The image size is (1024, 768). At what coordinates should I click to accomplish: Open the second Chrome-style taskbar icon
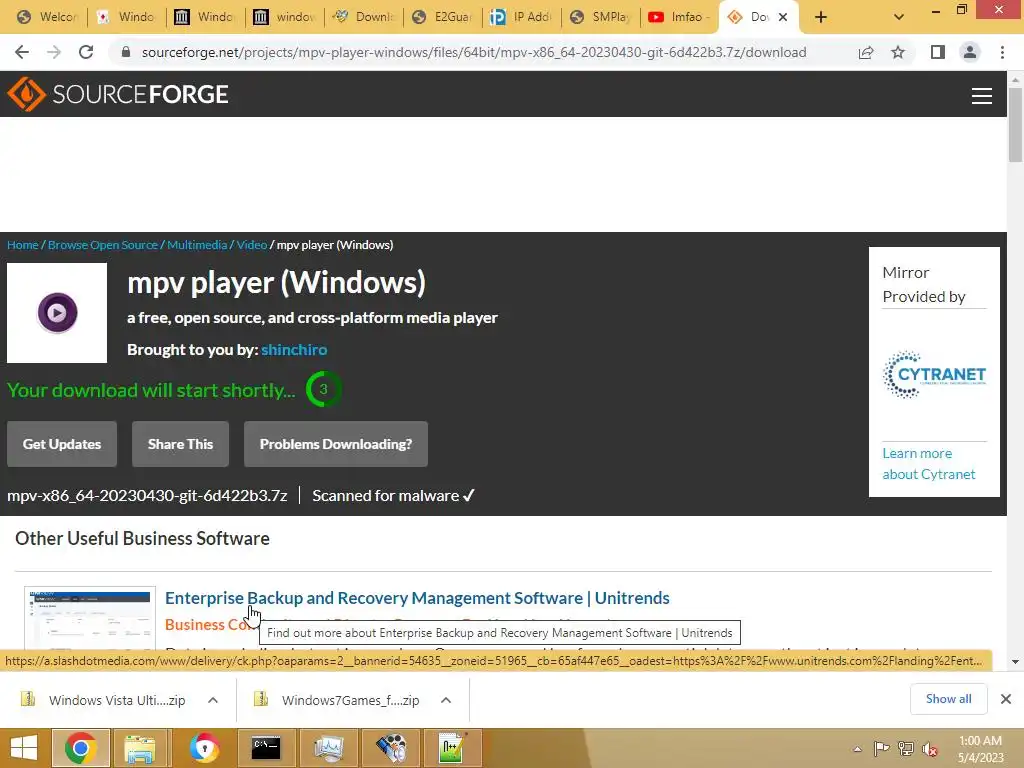pyautogui.click(x=204, y=748)
